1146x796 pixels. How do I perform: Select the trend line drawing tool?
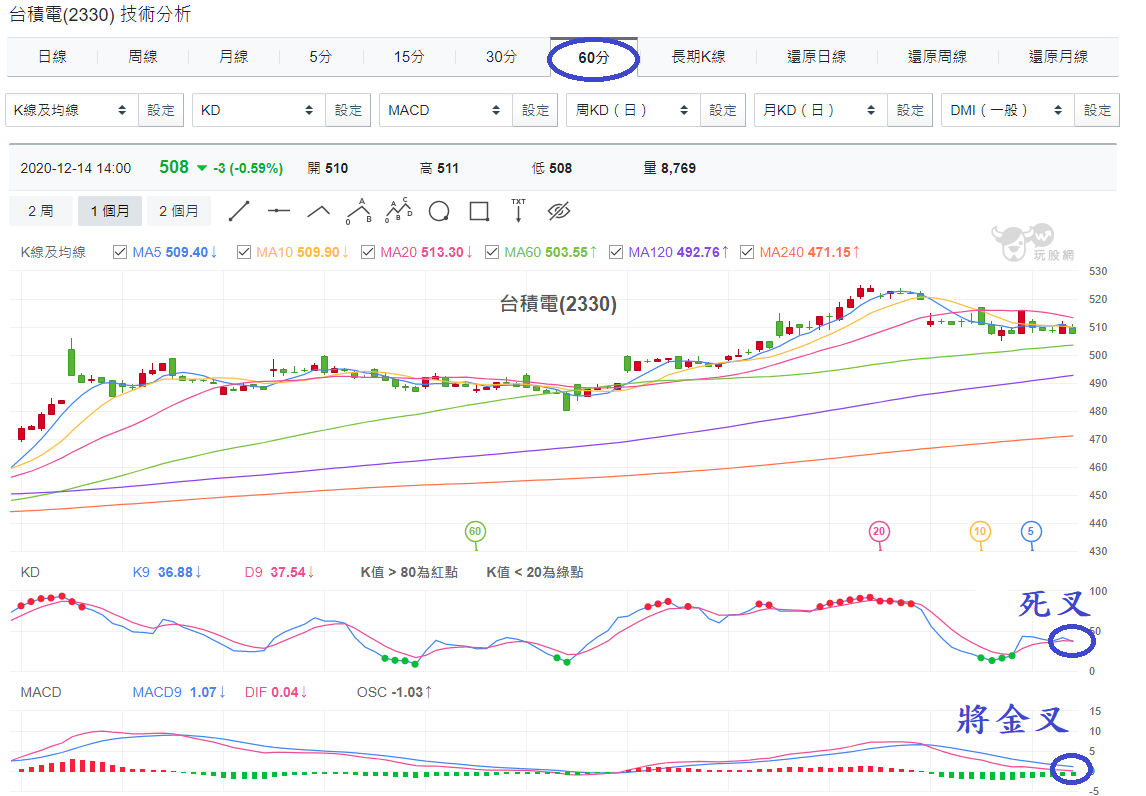coord(239,211)
